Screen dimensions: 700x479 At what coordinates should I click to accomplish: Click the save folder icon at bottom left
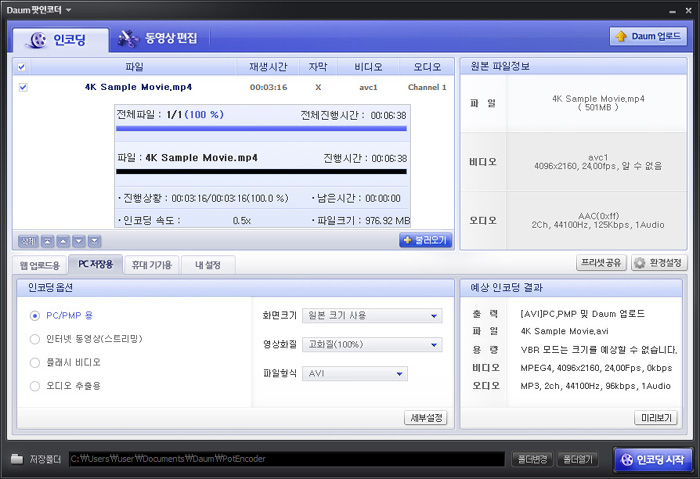(17, 459)
